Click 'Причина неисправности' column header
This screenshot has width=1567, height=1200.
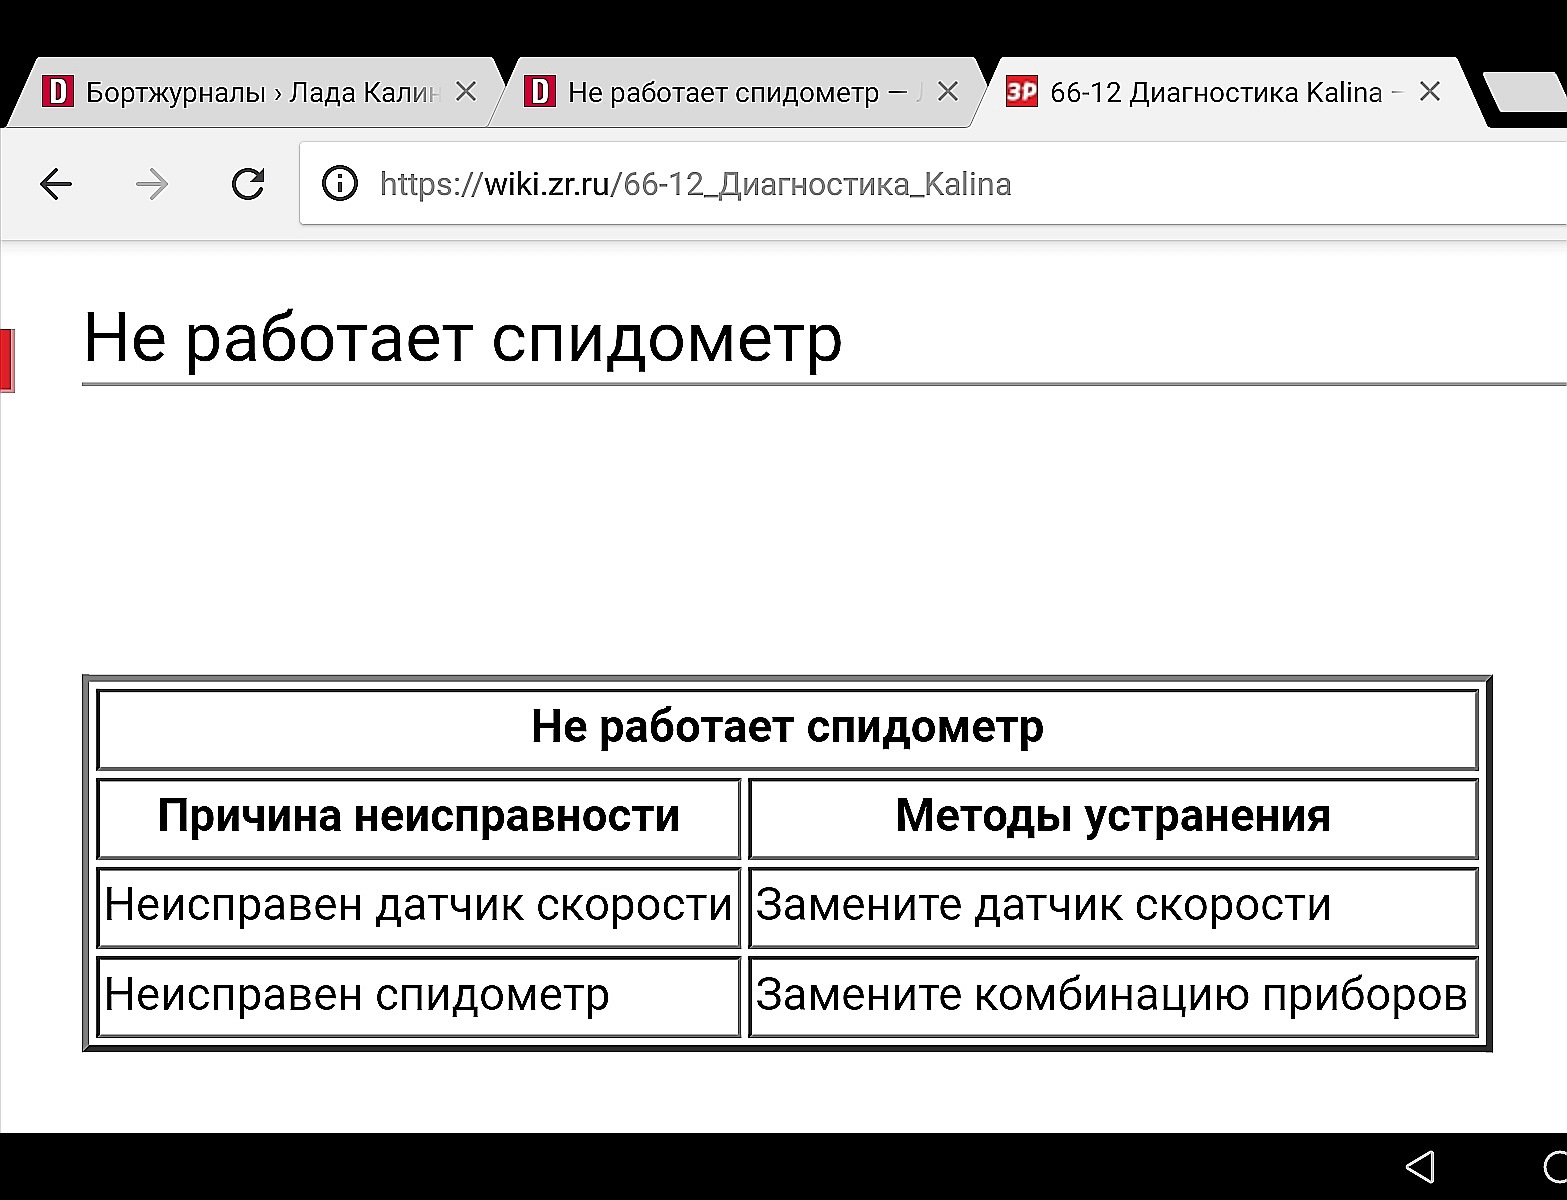418,816
